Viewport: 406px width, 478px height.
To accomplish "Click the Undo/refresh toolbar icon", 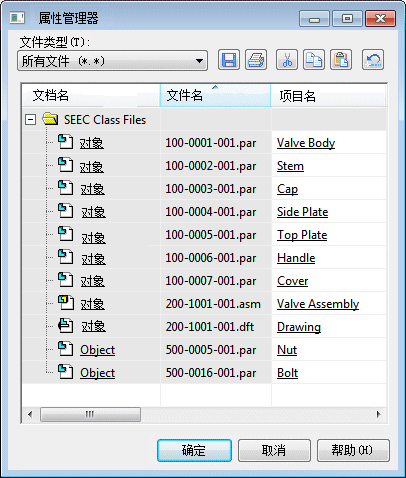I will [373, 60].
